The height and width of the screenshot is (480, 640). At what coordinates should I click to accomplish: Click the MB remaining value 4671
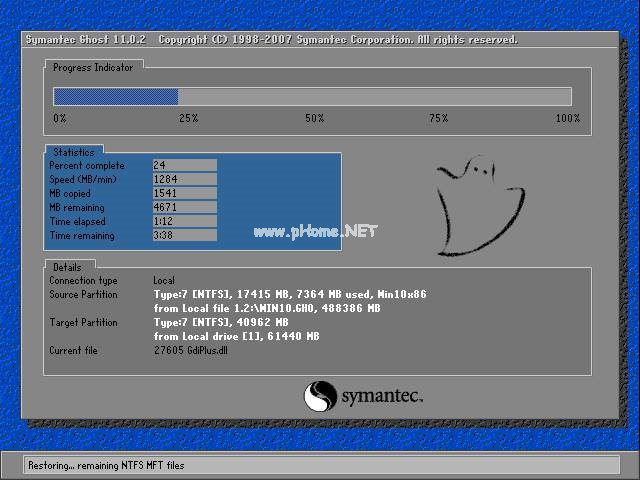tap(184, 208)
